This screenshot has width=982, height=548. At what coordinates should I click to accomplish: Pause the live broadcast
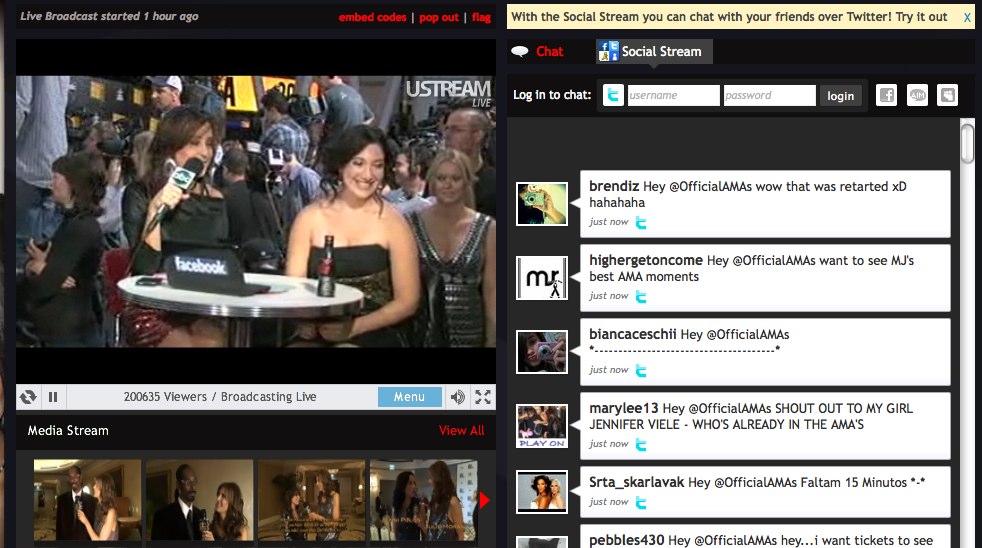[53, 396]
